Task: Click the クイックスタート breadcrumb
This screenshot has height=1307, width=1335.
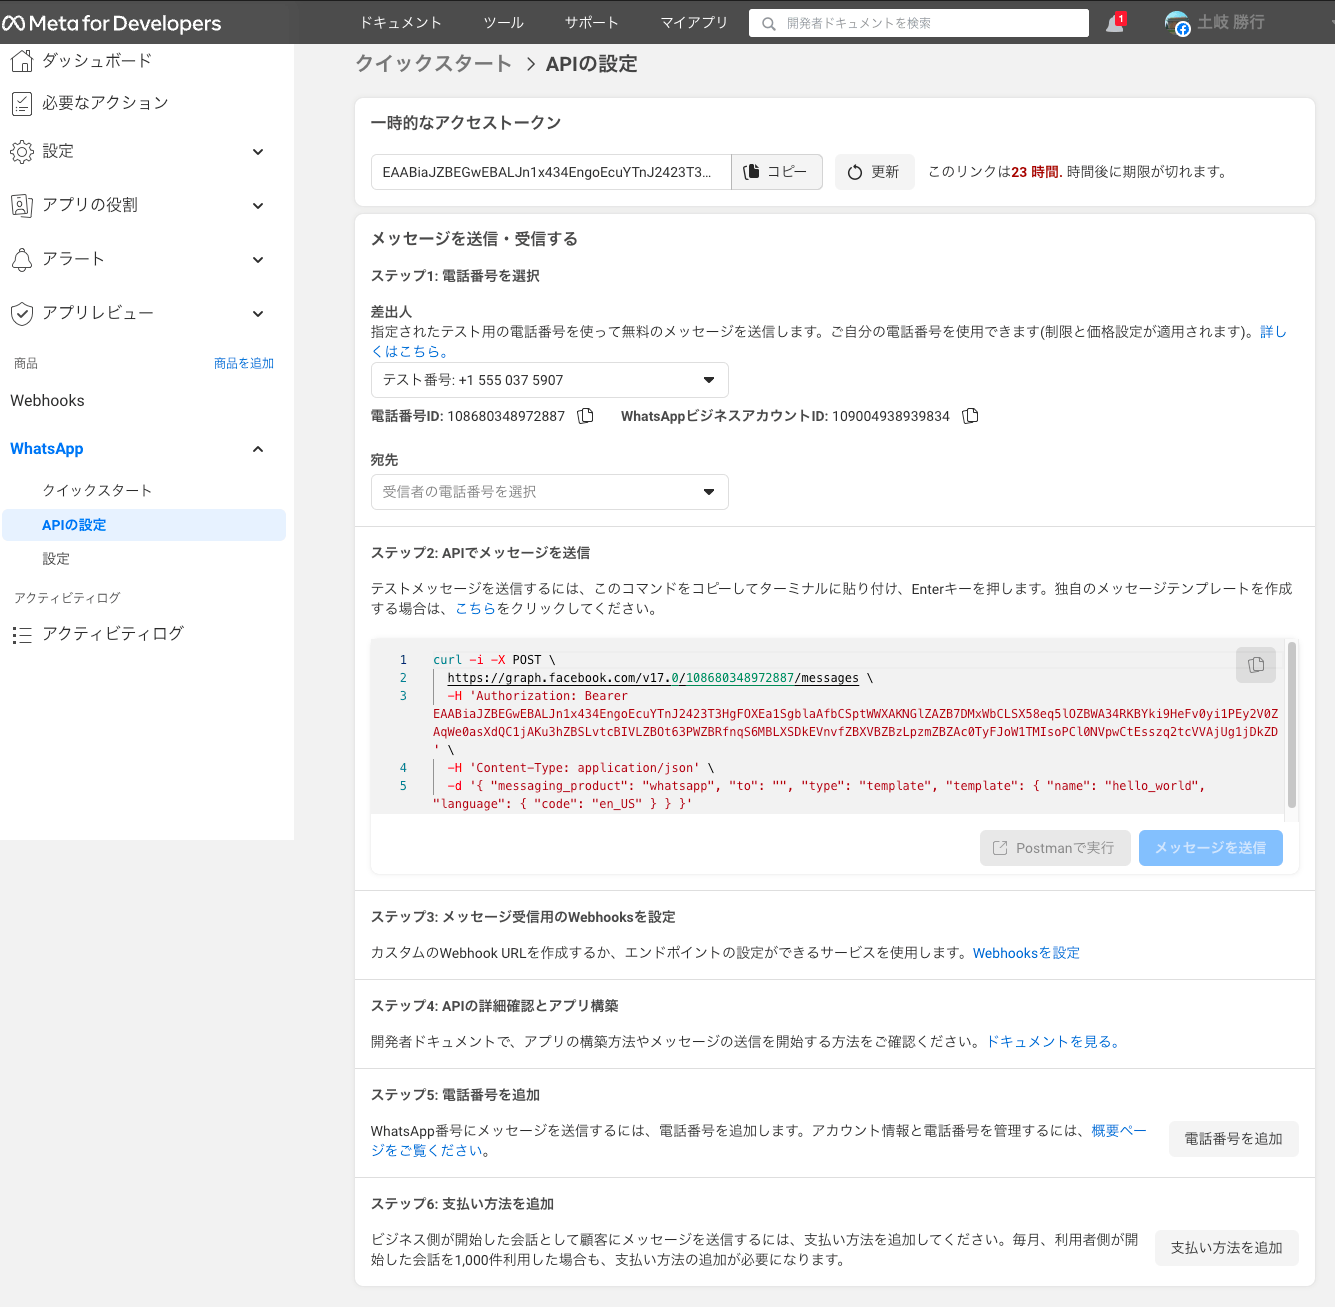Action: click(434, 64)
